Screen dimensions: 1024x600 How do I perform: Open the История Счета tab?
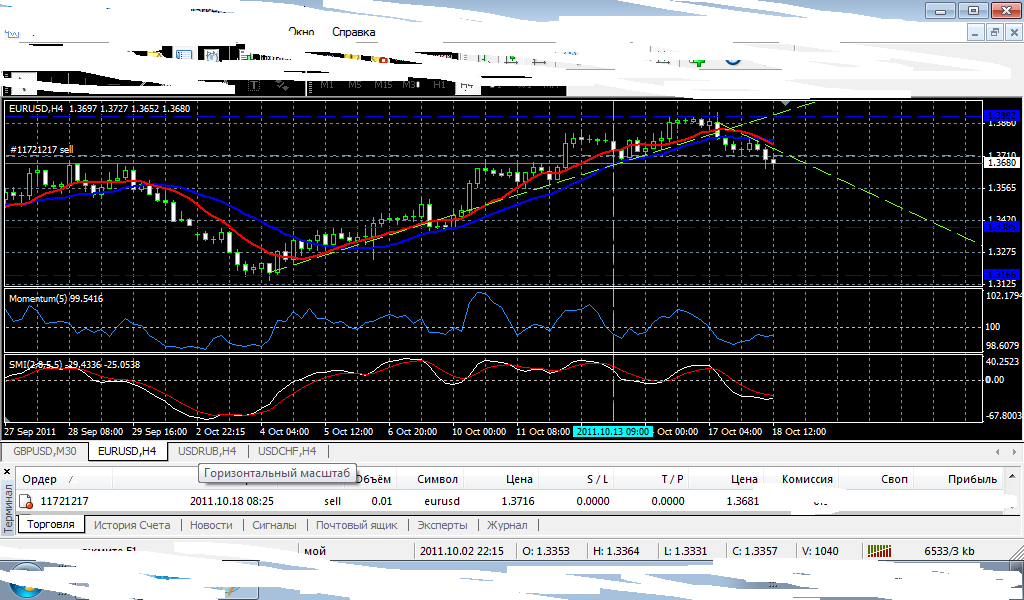[x=132, y=525]
